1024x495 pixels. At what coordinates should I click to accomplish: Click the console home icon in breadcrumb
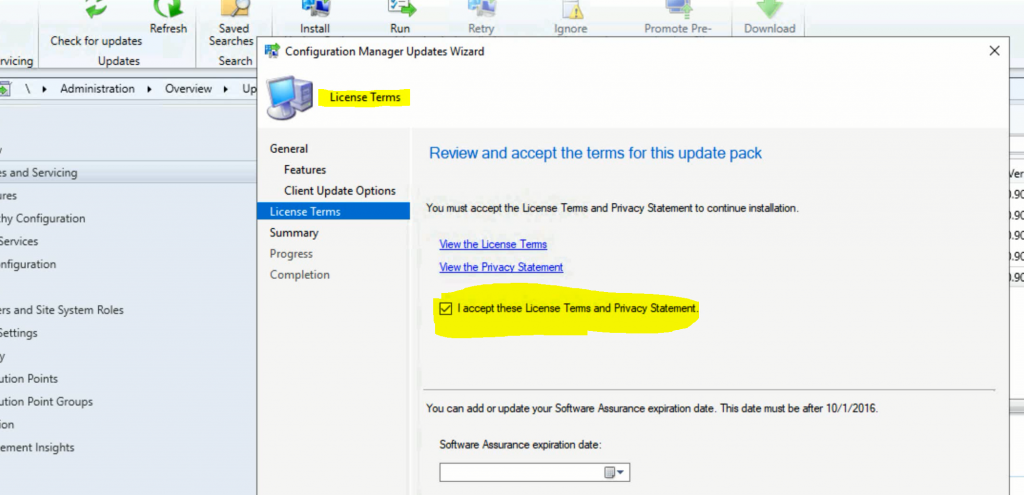pyautogui.click(x=5, y=89)
